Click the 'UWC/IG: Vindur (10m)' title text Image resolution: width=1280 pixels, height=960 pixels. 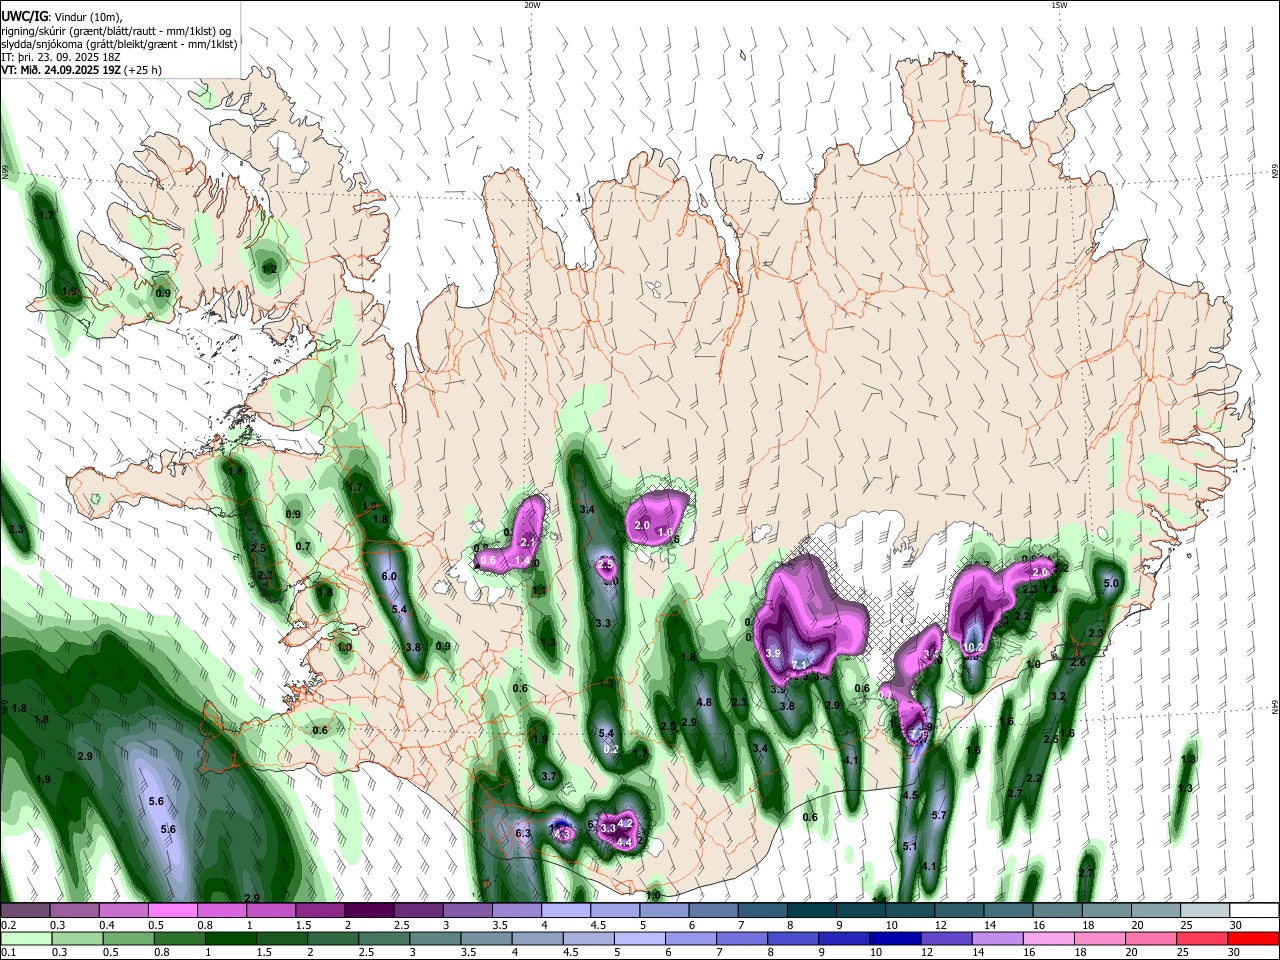(62, 16)
